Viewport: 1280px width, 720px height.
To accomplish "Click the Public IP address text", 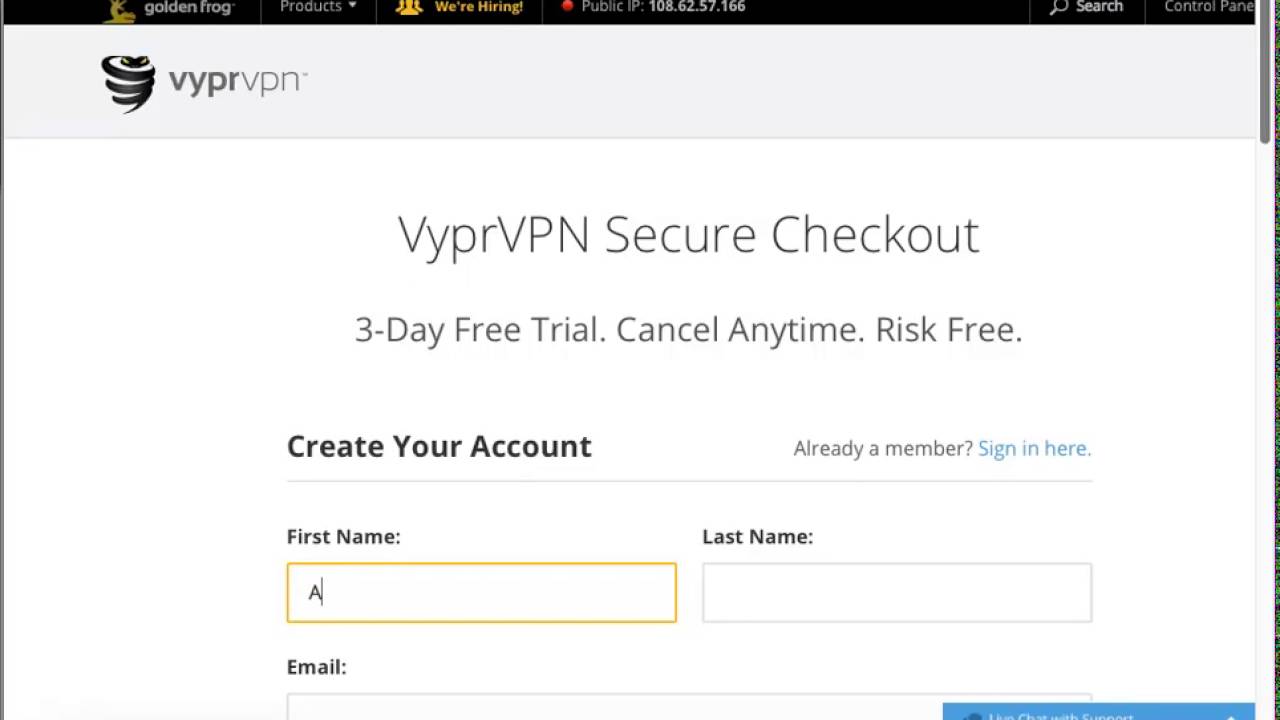I will [696, 7].
